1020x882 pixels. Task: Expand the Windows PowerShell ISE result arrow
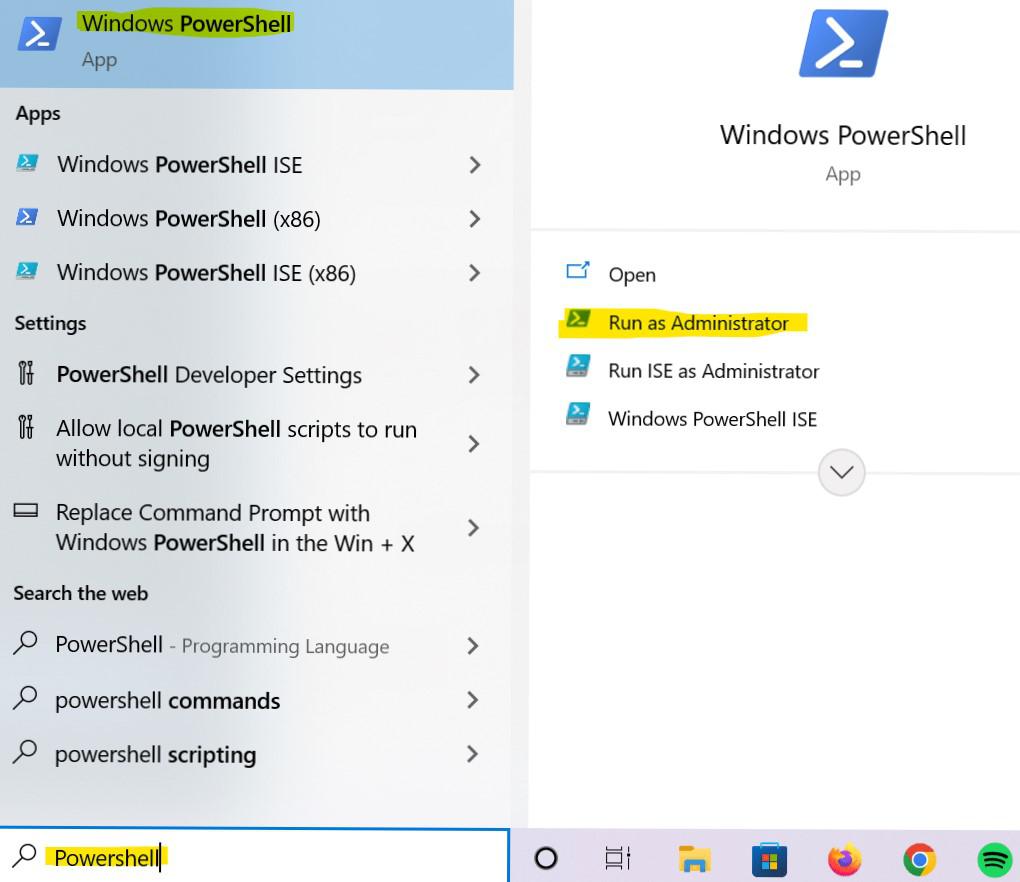tap(475, 165)
